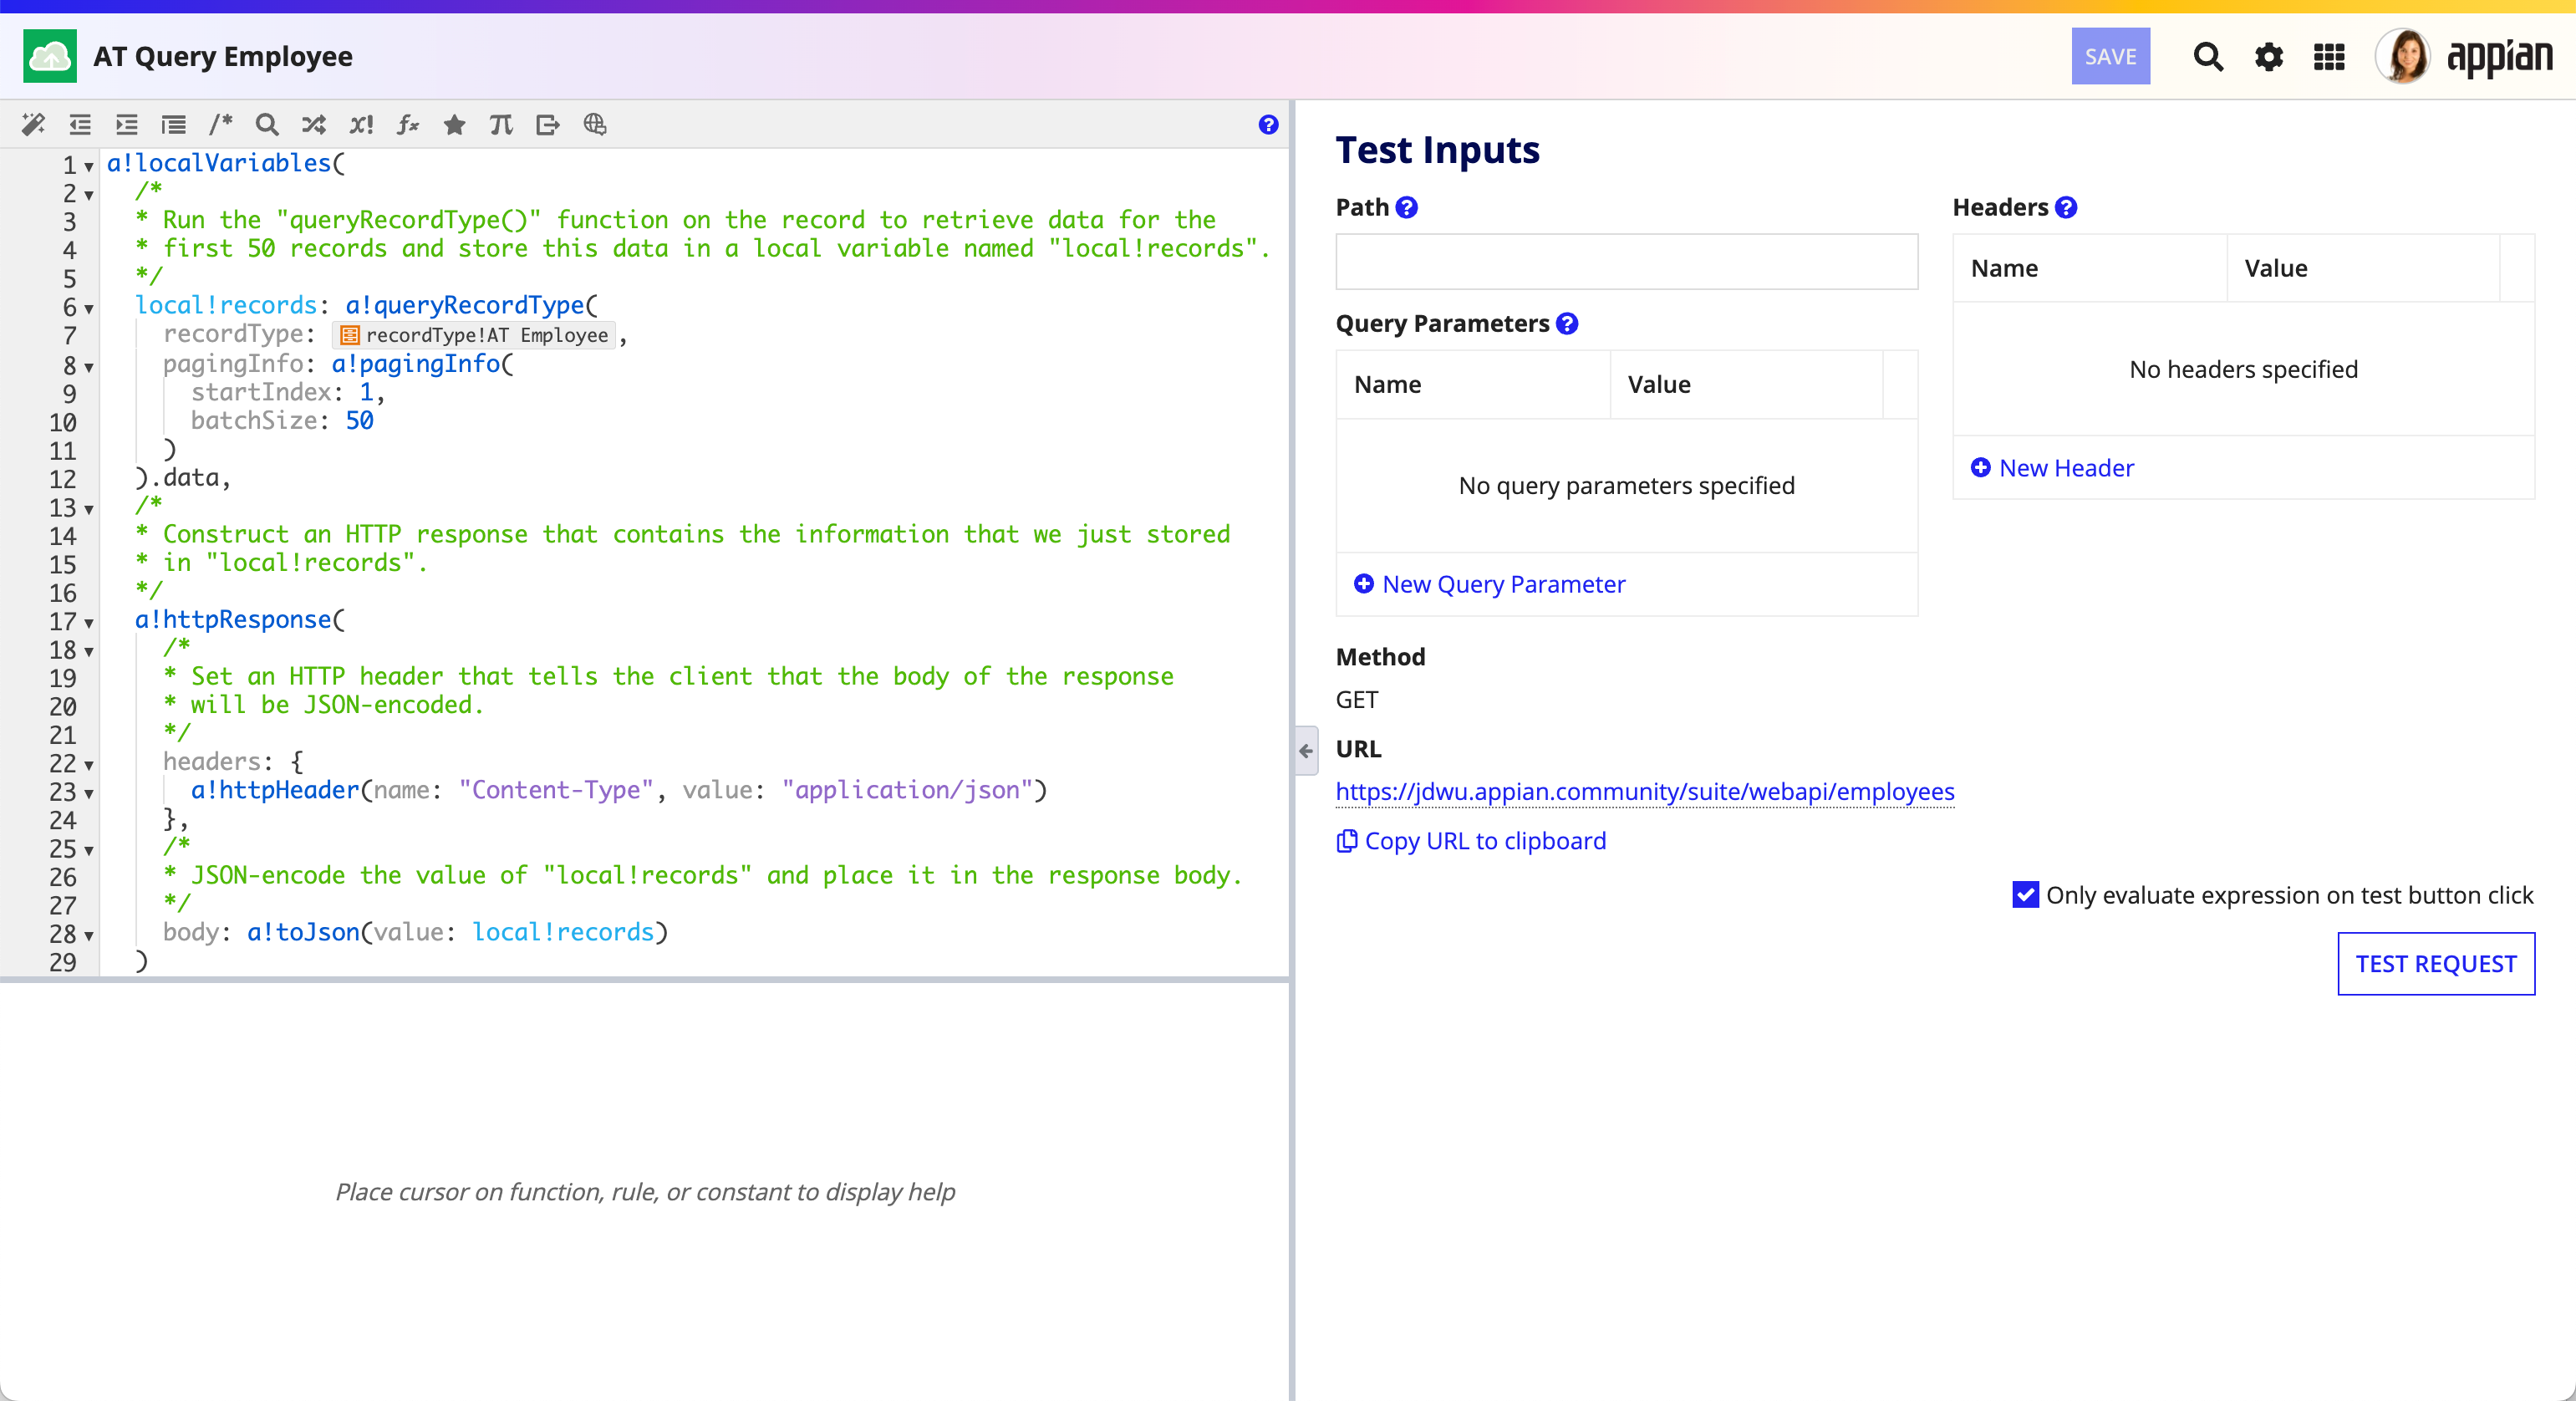Click the fx function toolbar icon
This screenshot has height=1401, width=2576.
[408, 124]
